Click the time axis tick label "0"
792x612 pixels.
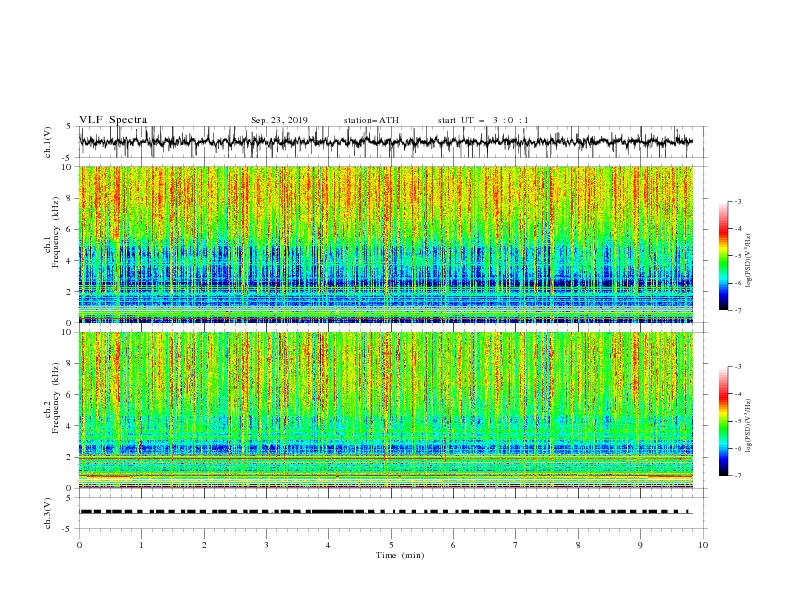pyautogui.click(x=79, y=545)
